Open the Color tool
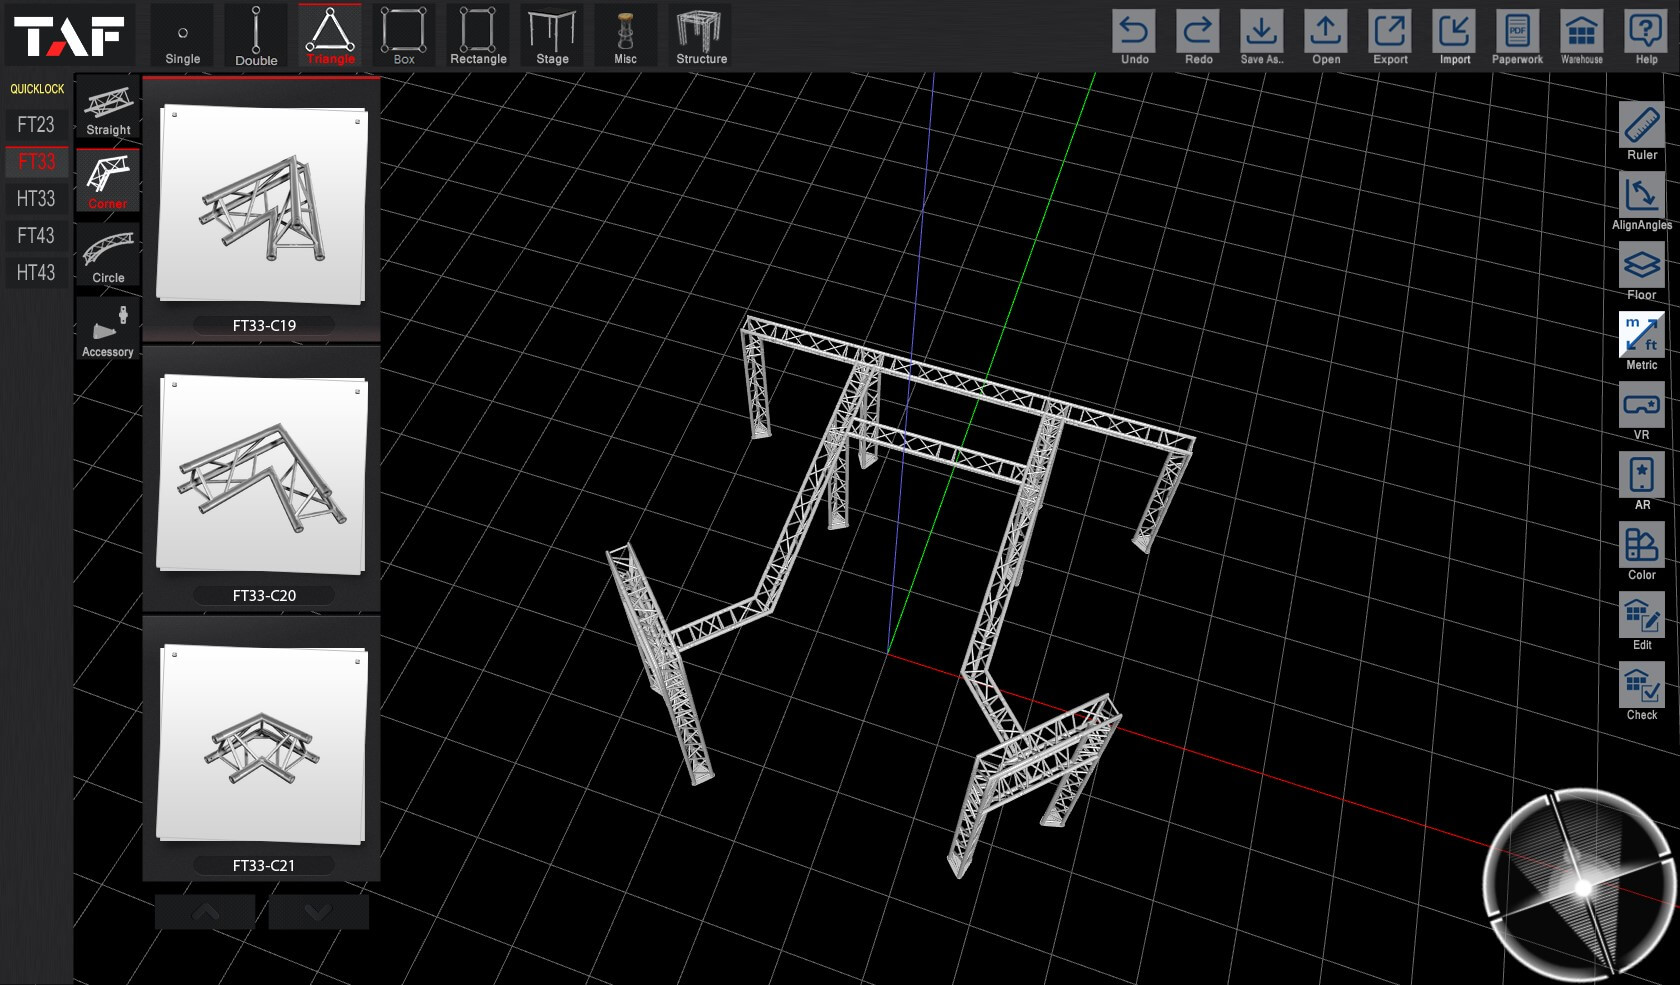 click(x=1642, y=551)
